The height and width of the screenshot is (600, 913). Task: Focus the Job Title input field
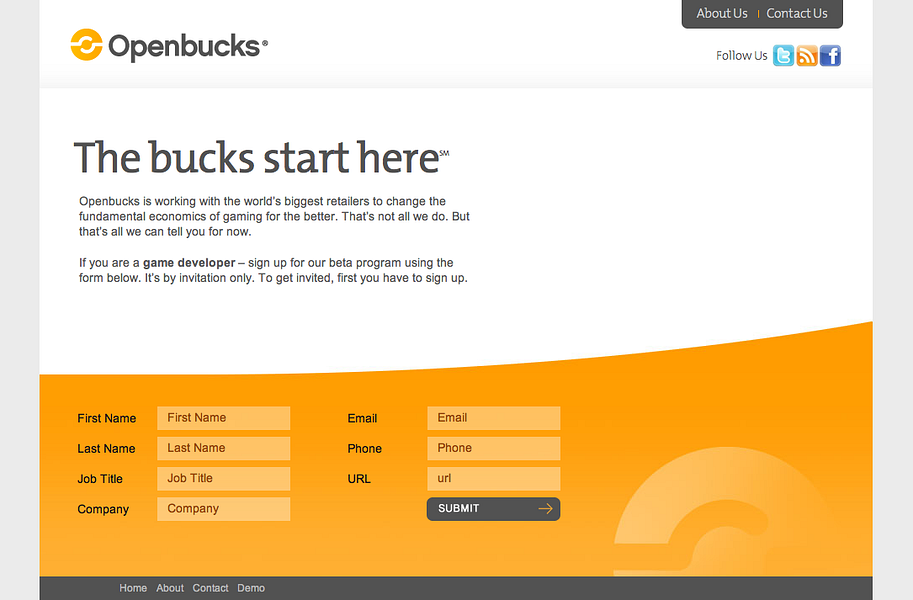pos(224,479)
